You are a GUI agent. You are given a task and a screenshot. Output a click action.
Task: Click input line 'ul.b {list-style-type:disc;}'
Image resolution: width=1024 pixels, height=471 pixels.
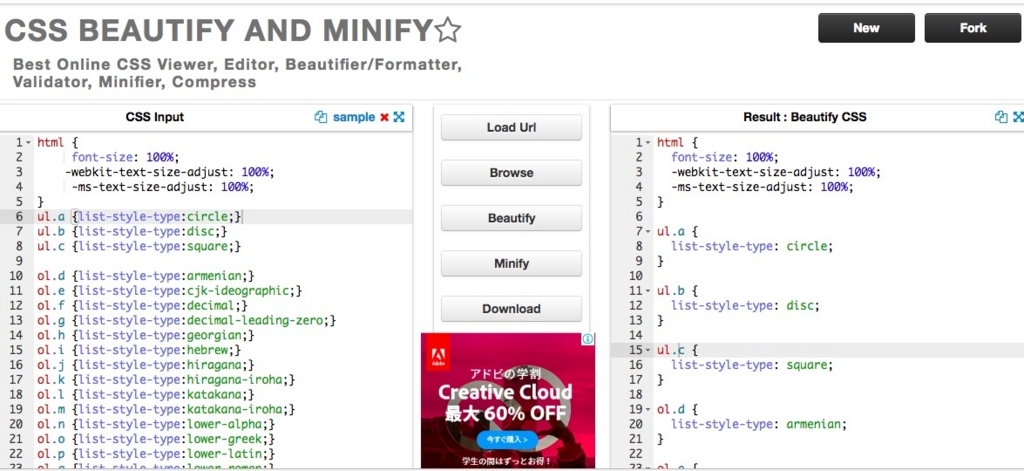tap(132, 231)
